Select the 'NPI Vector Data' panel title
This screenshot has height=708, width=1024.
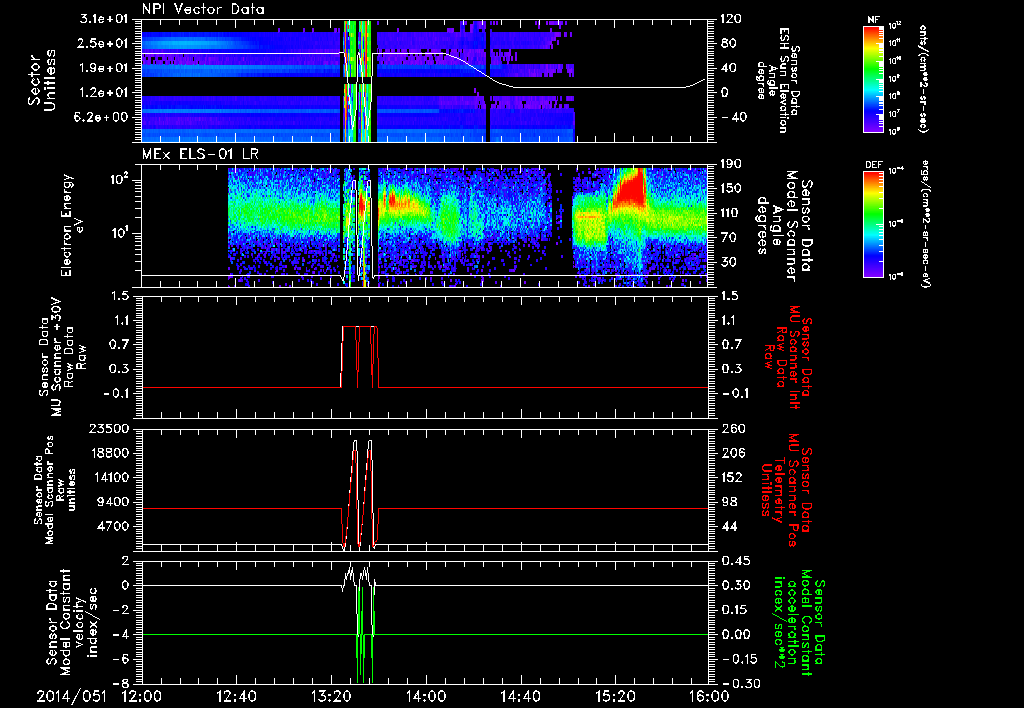(x=204, y=9)
